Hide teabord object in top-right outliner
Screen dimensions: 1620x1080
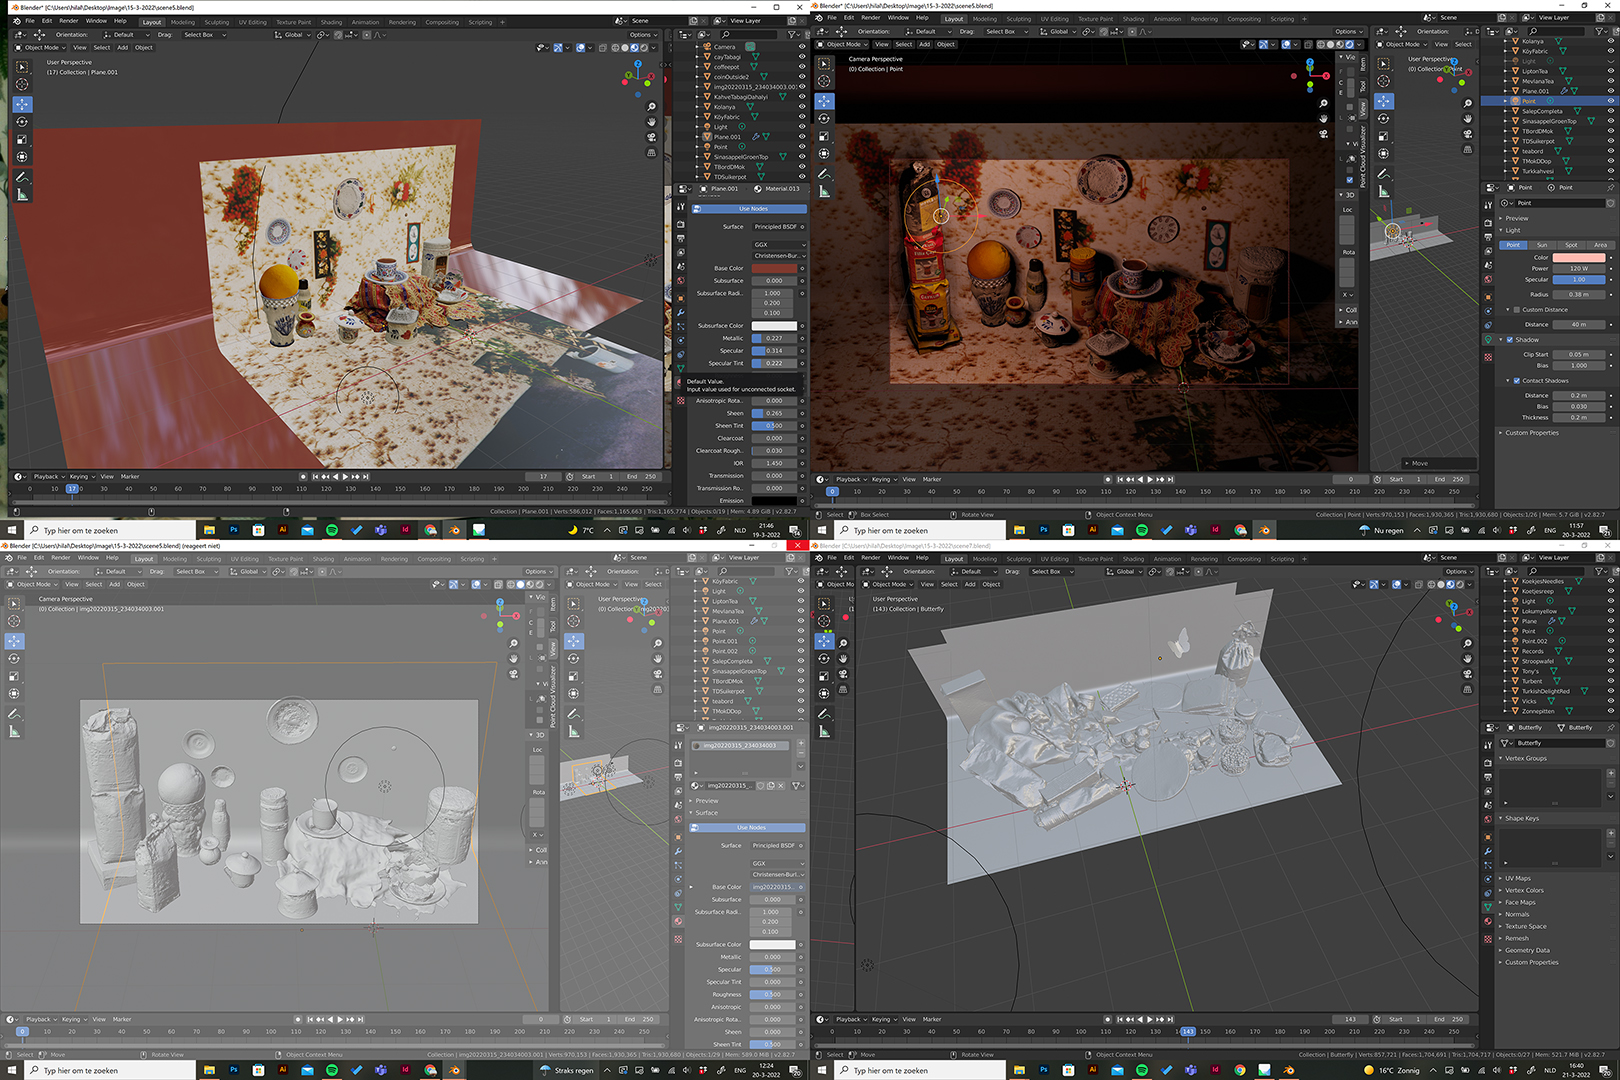pos(1610,151)
